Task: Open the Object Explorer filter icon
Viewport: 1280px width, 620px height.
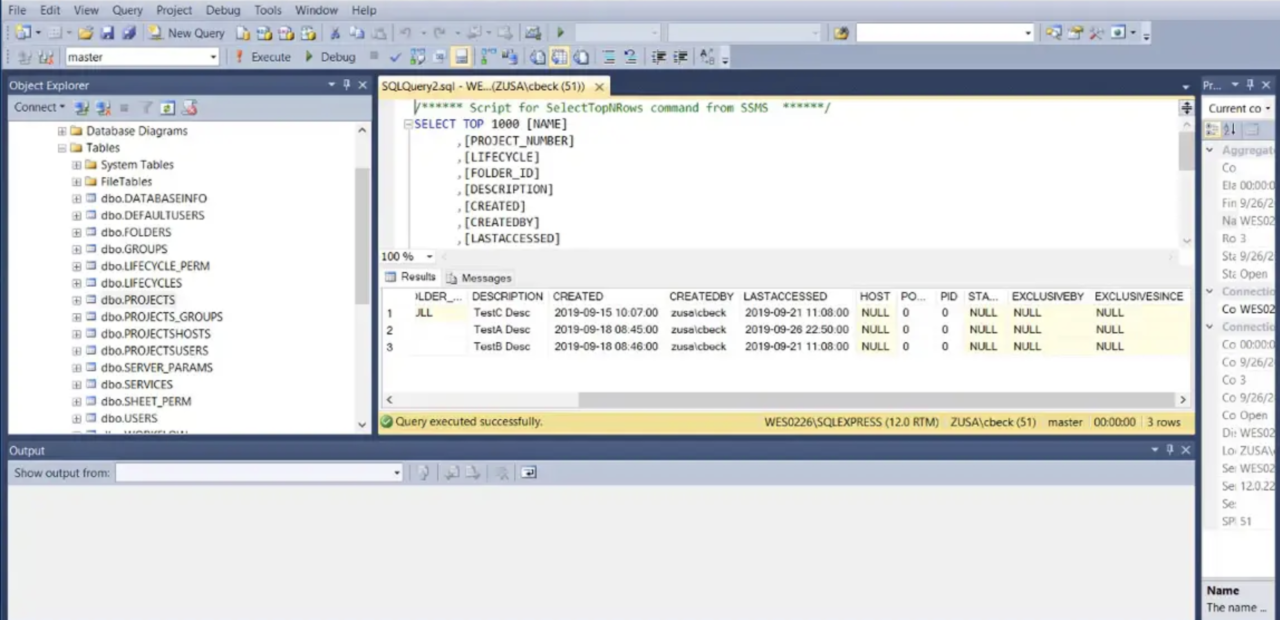Action: (146, 107)
